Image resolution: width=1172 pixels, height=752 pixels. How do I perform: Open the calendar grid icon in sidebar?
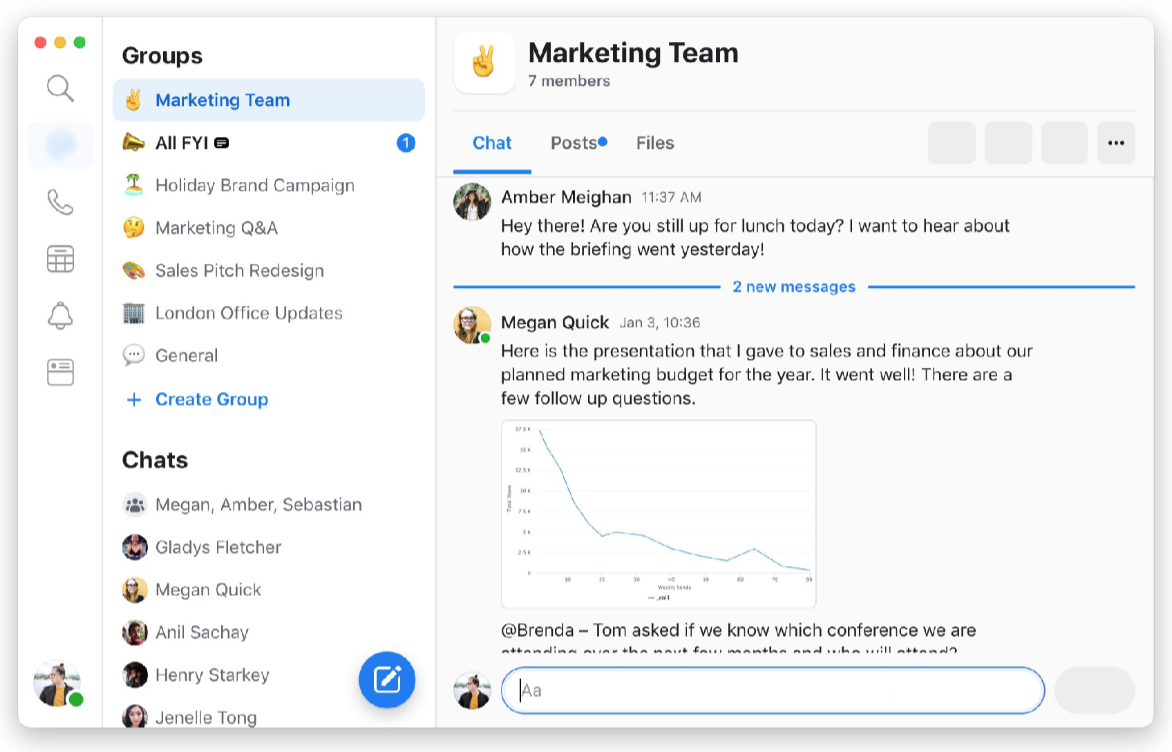coord(60,259)
